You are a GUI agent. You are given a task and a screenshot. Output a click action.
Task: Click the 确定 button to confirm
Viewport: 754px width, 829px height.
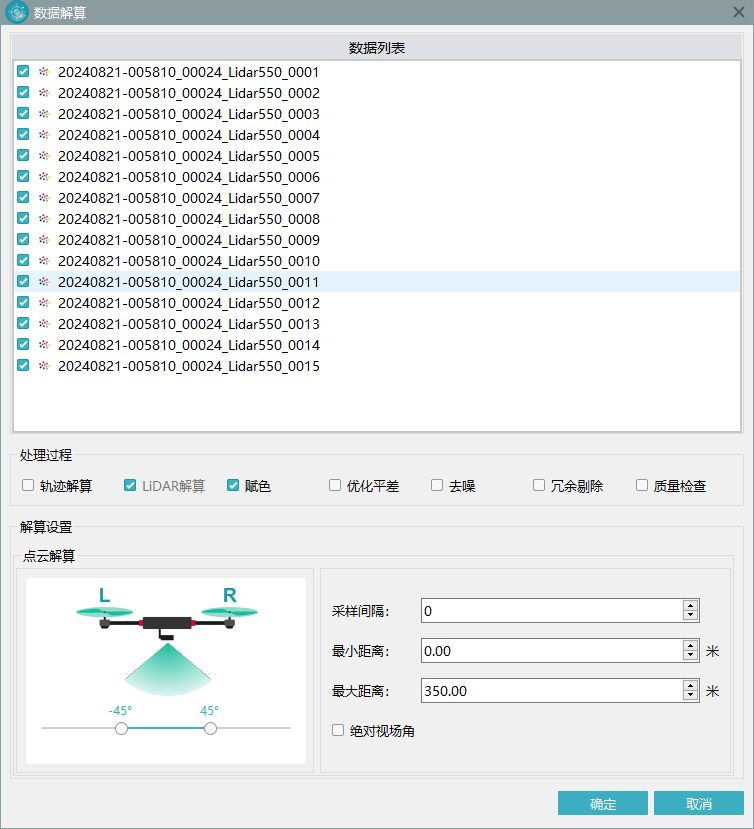click(603, 804)
